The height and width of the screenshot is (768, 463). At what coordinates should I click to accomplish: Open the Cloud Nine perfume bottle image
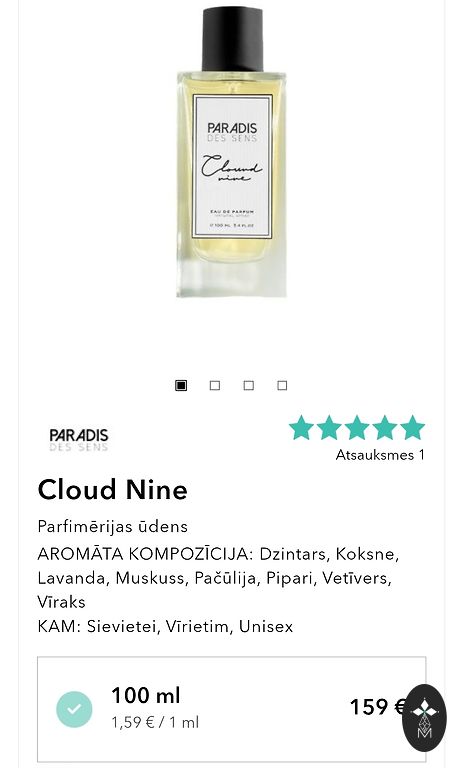(x=232, y=152)
